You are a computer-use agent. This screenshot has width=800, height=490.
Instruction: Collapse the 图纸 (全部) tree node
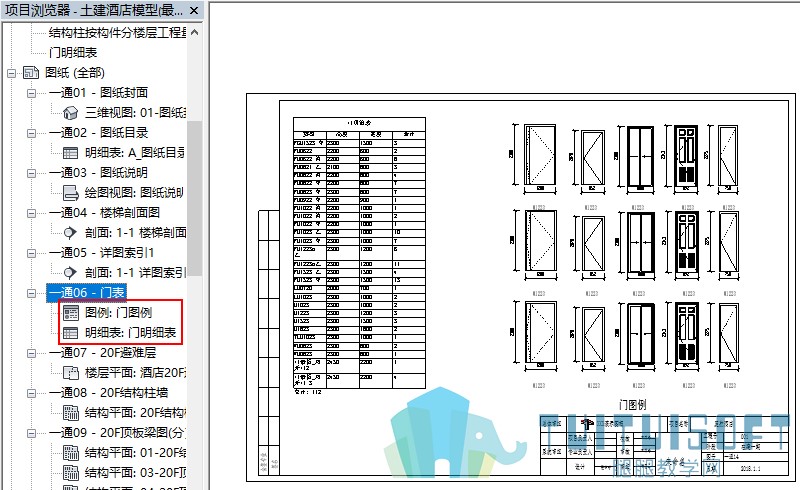tap(11, 73)
